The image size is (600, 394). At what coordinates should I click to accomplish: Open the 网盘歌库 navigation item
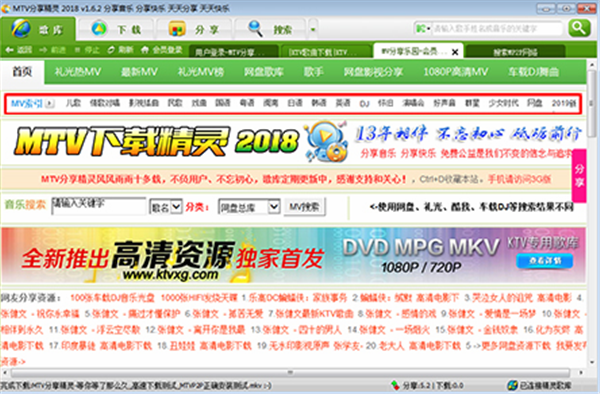264,72
